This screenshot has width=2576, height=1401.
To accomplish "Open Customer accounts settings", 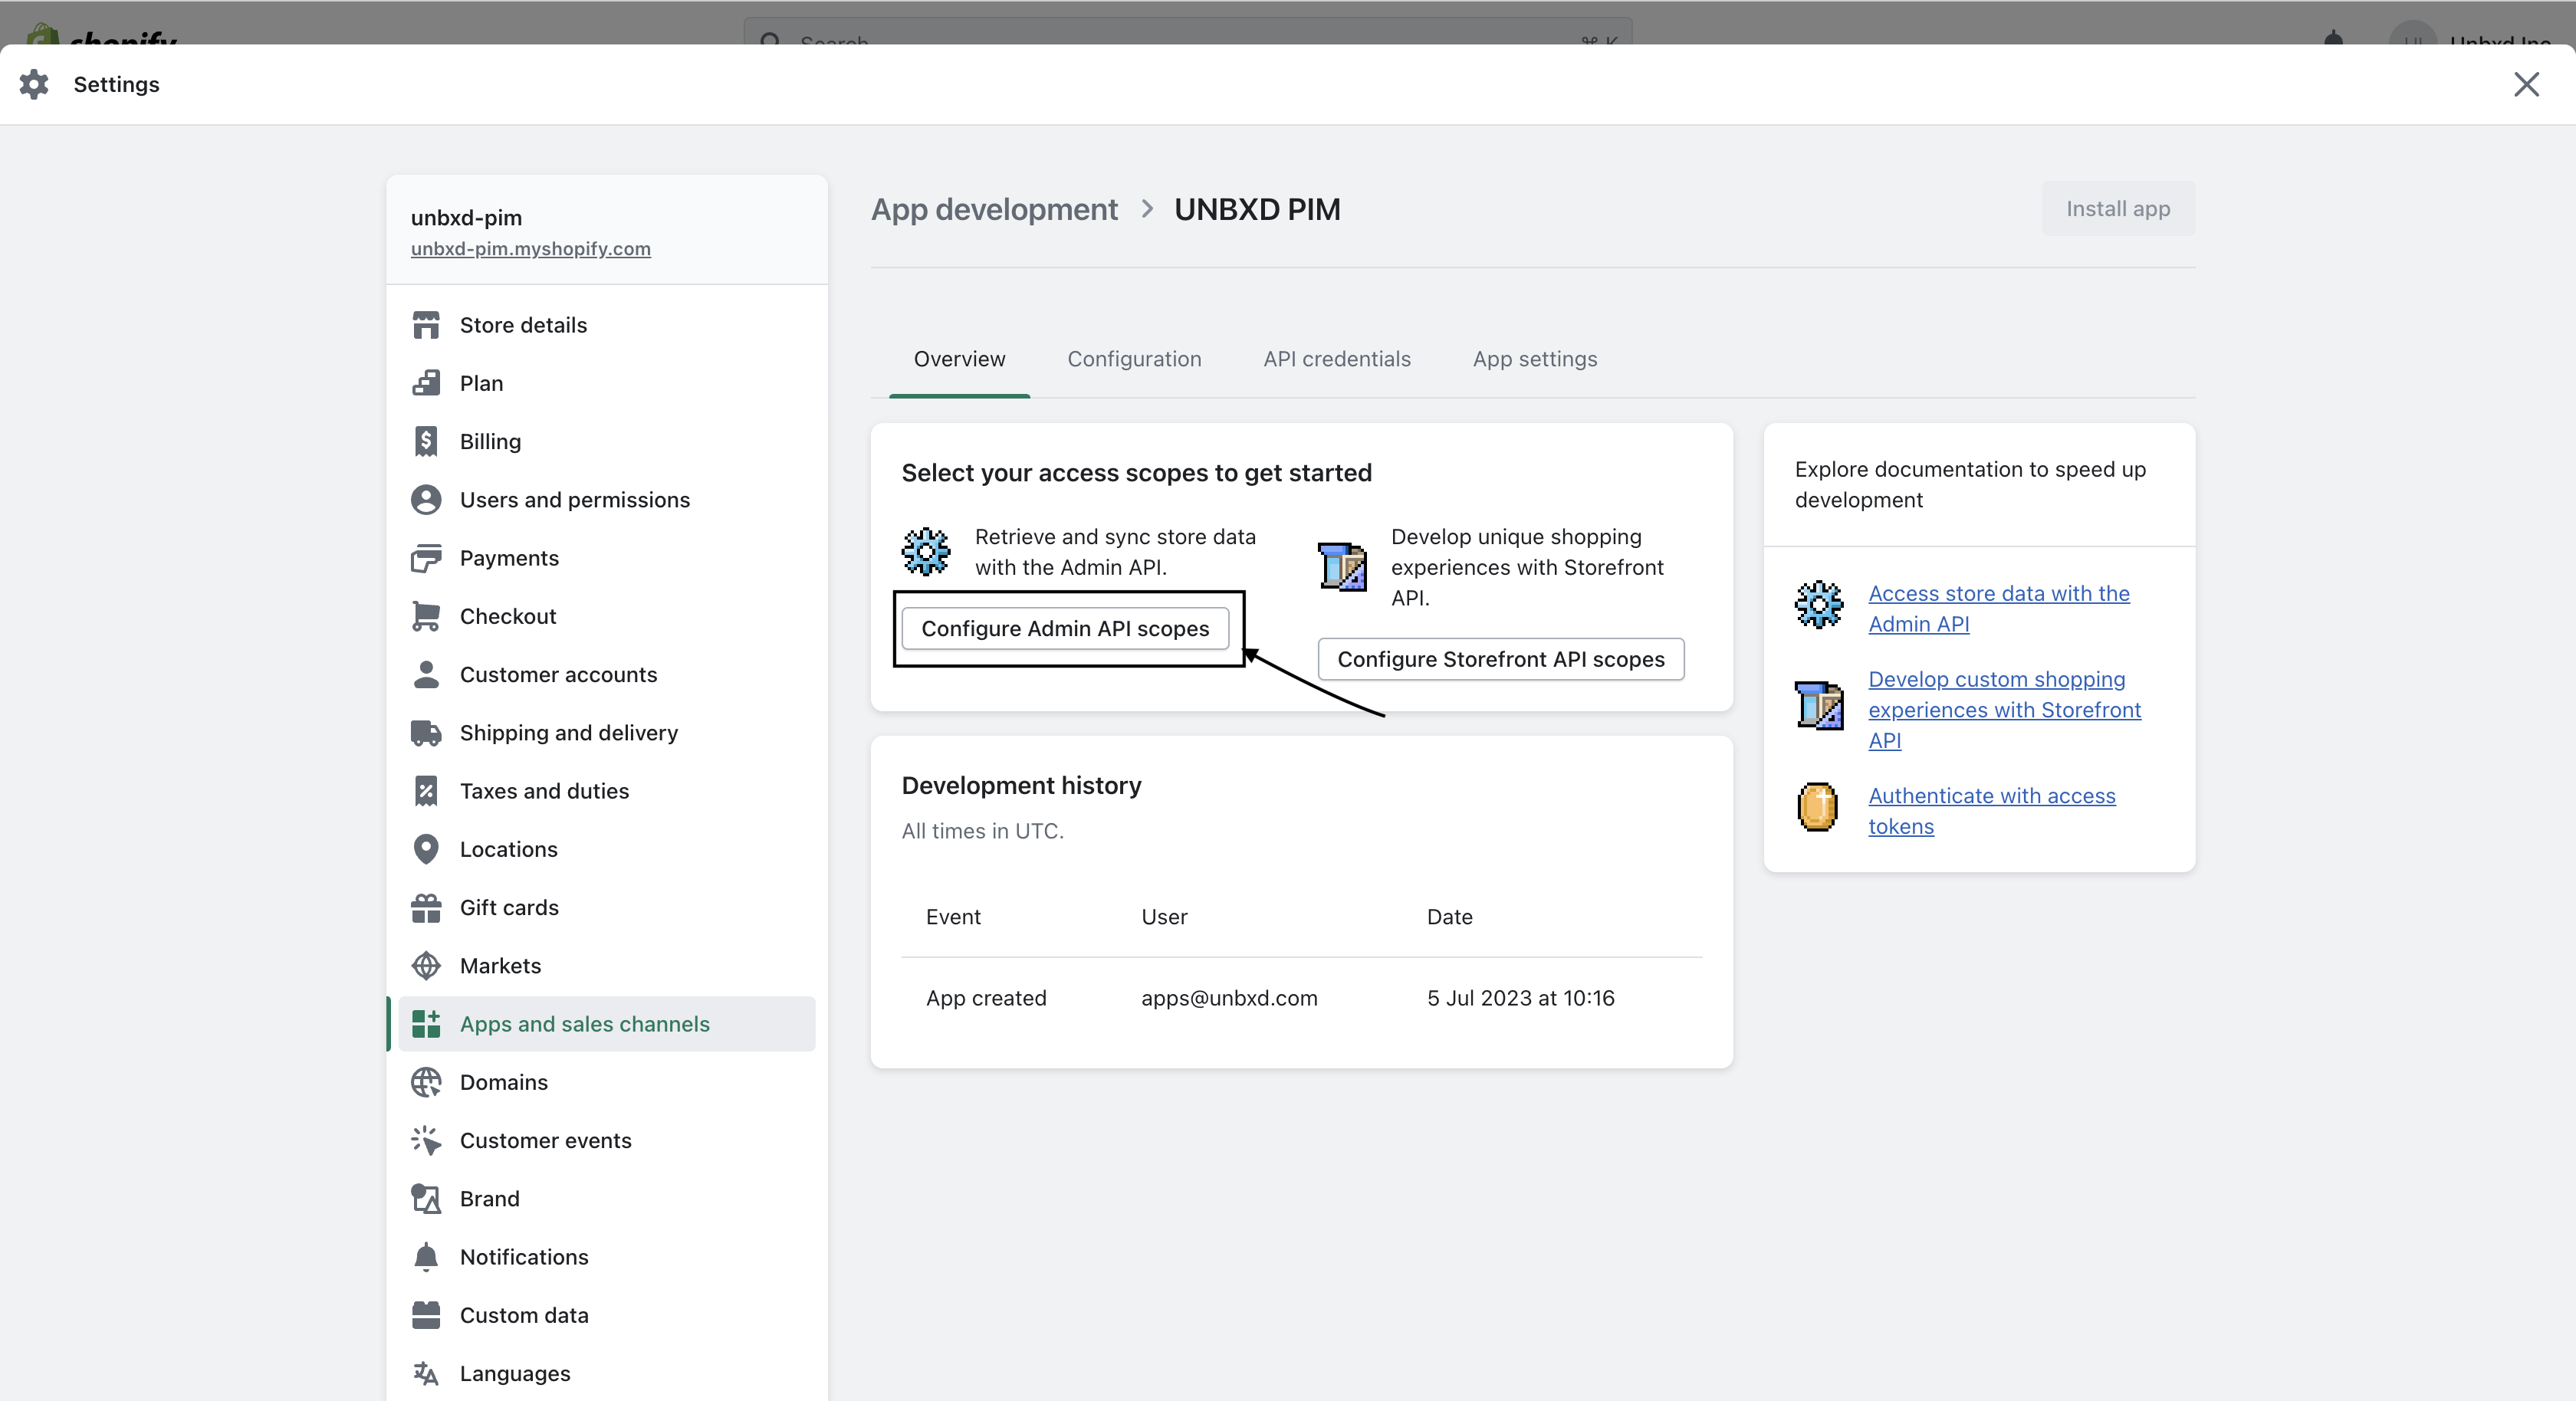I will 606,674.
